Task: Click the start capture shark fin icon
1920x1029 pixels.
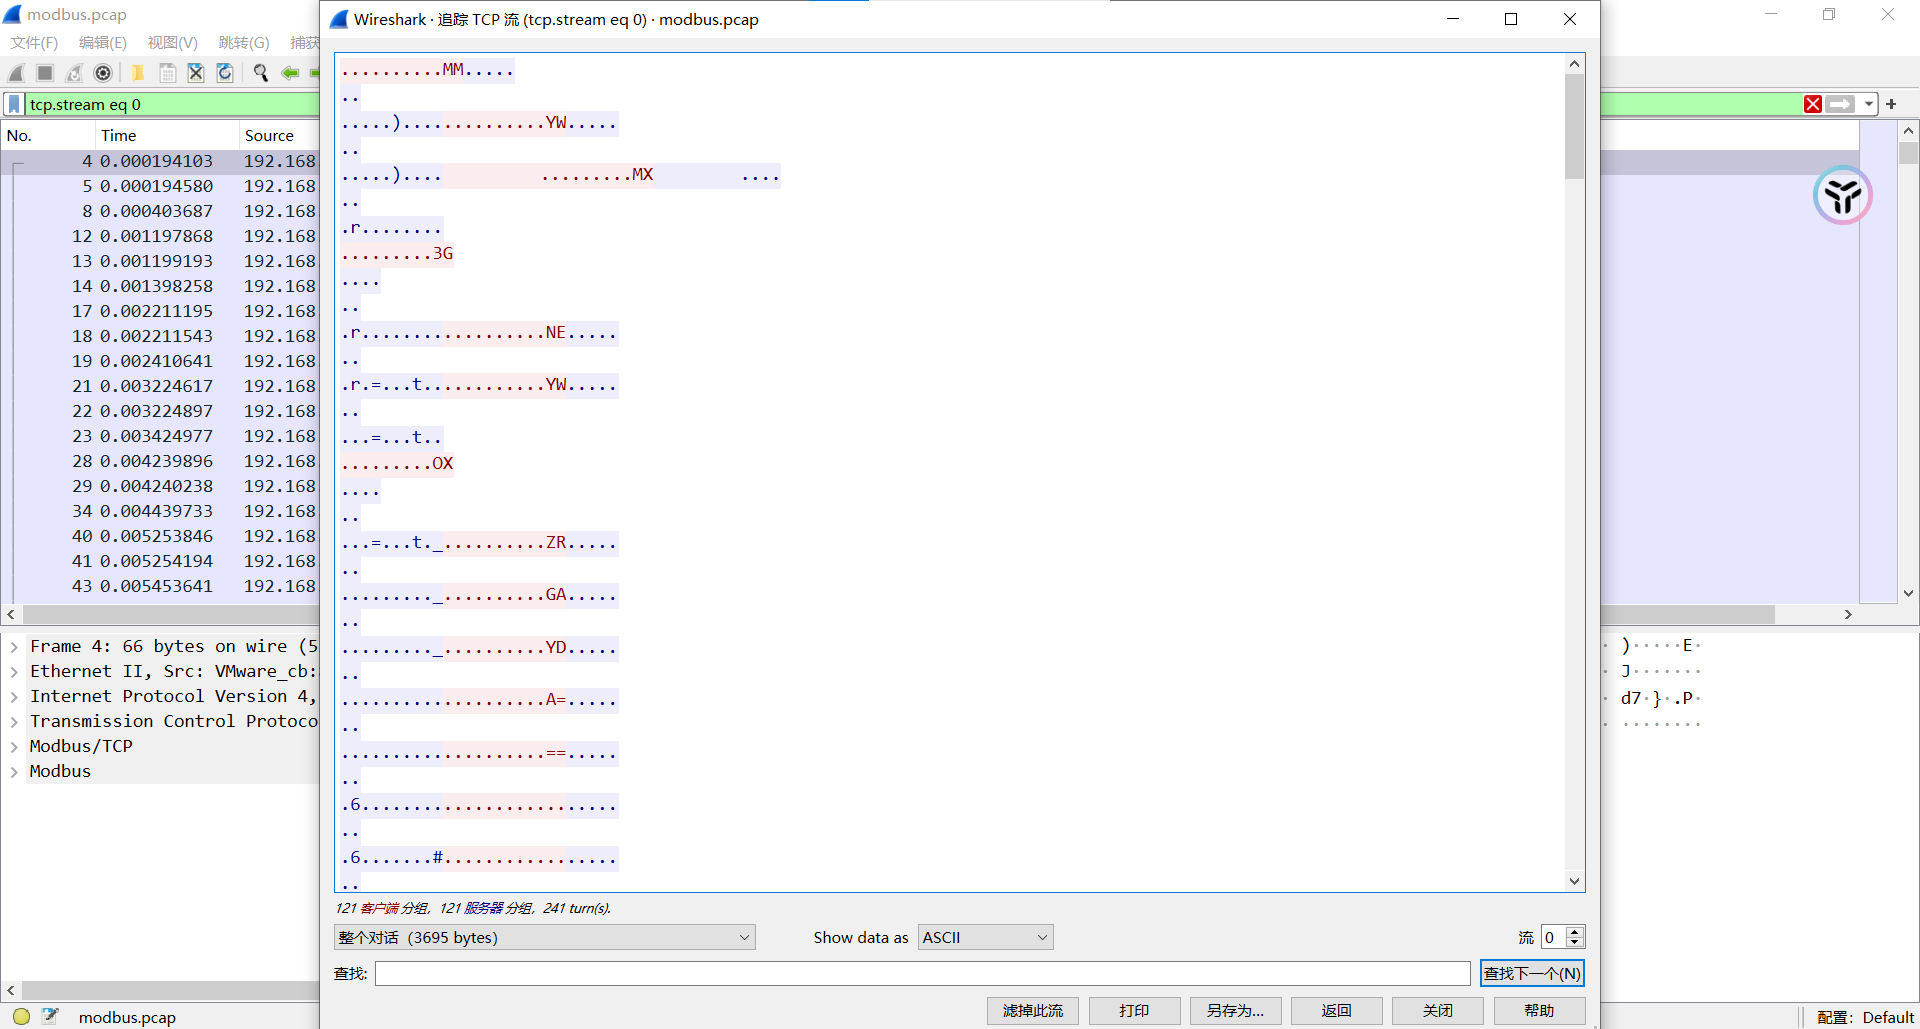Action: 16,73
